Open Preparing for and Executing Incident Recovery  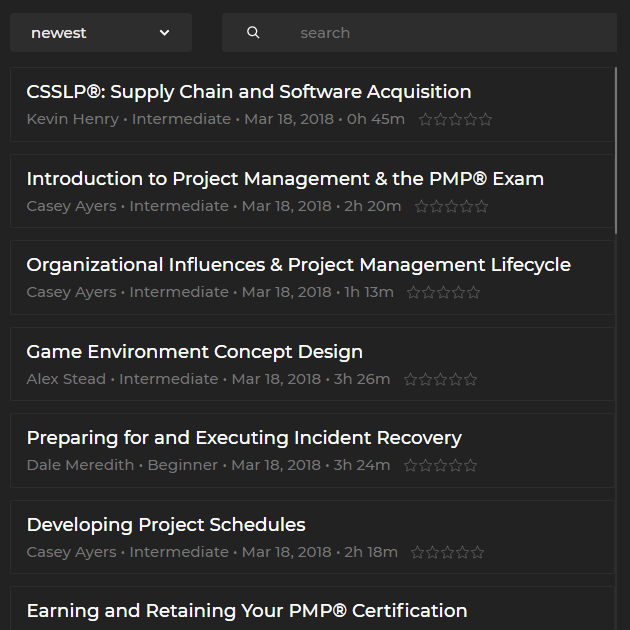point(244,438)
